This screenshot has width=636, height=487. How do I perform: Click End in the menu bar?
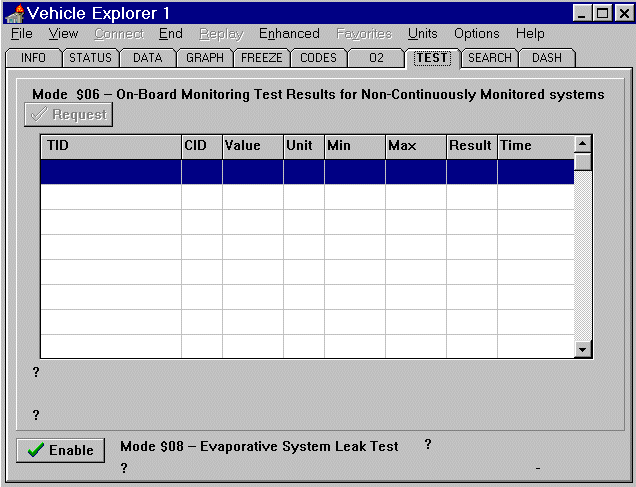(170, 34)
